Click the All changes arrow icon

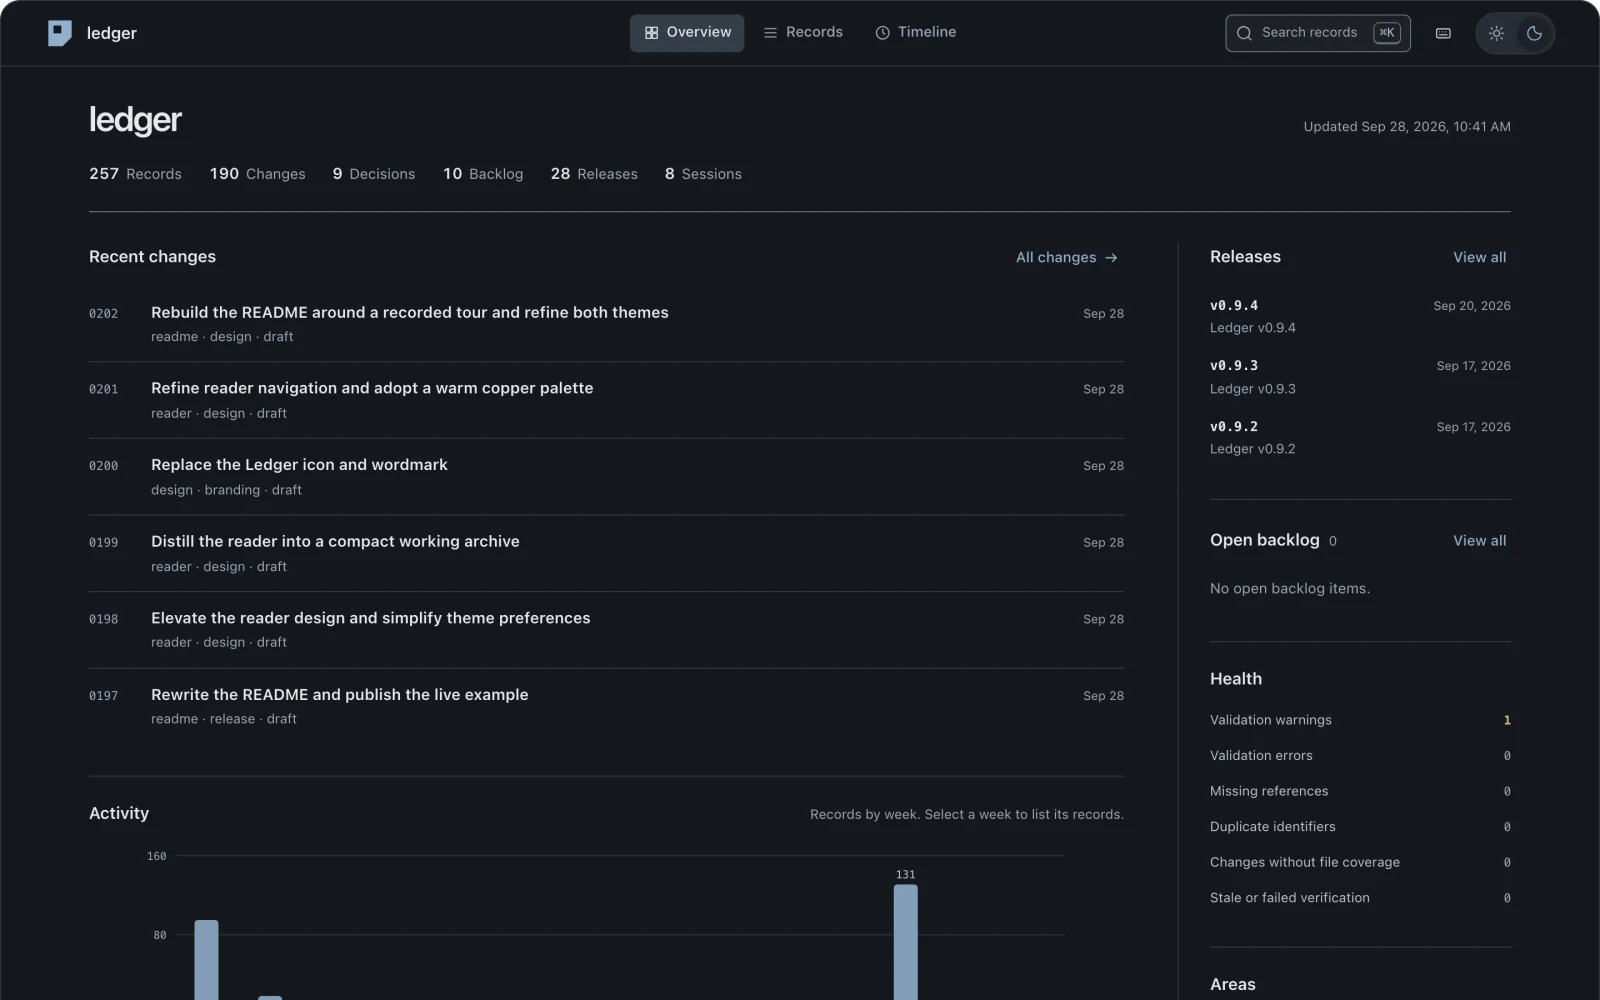coord(1111,258)
